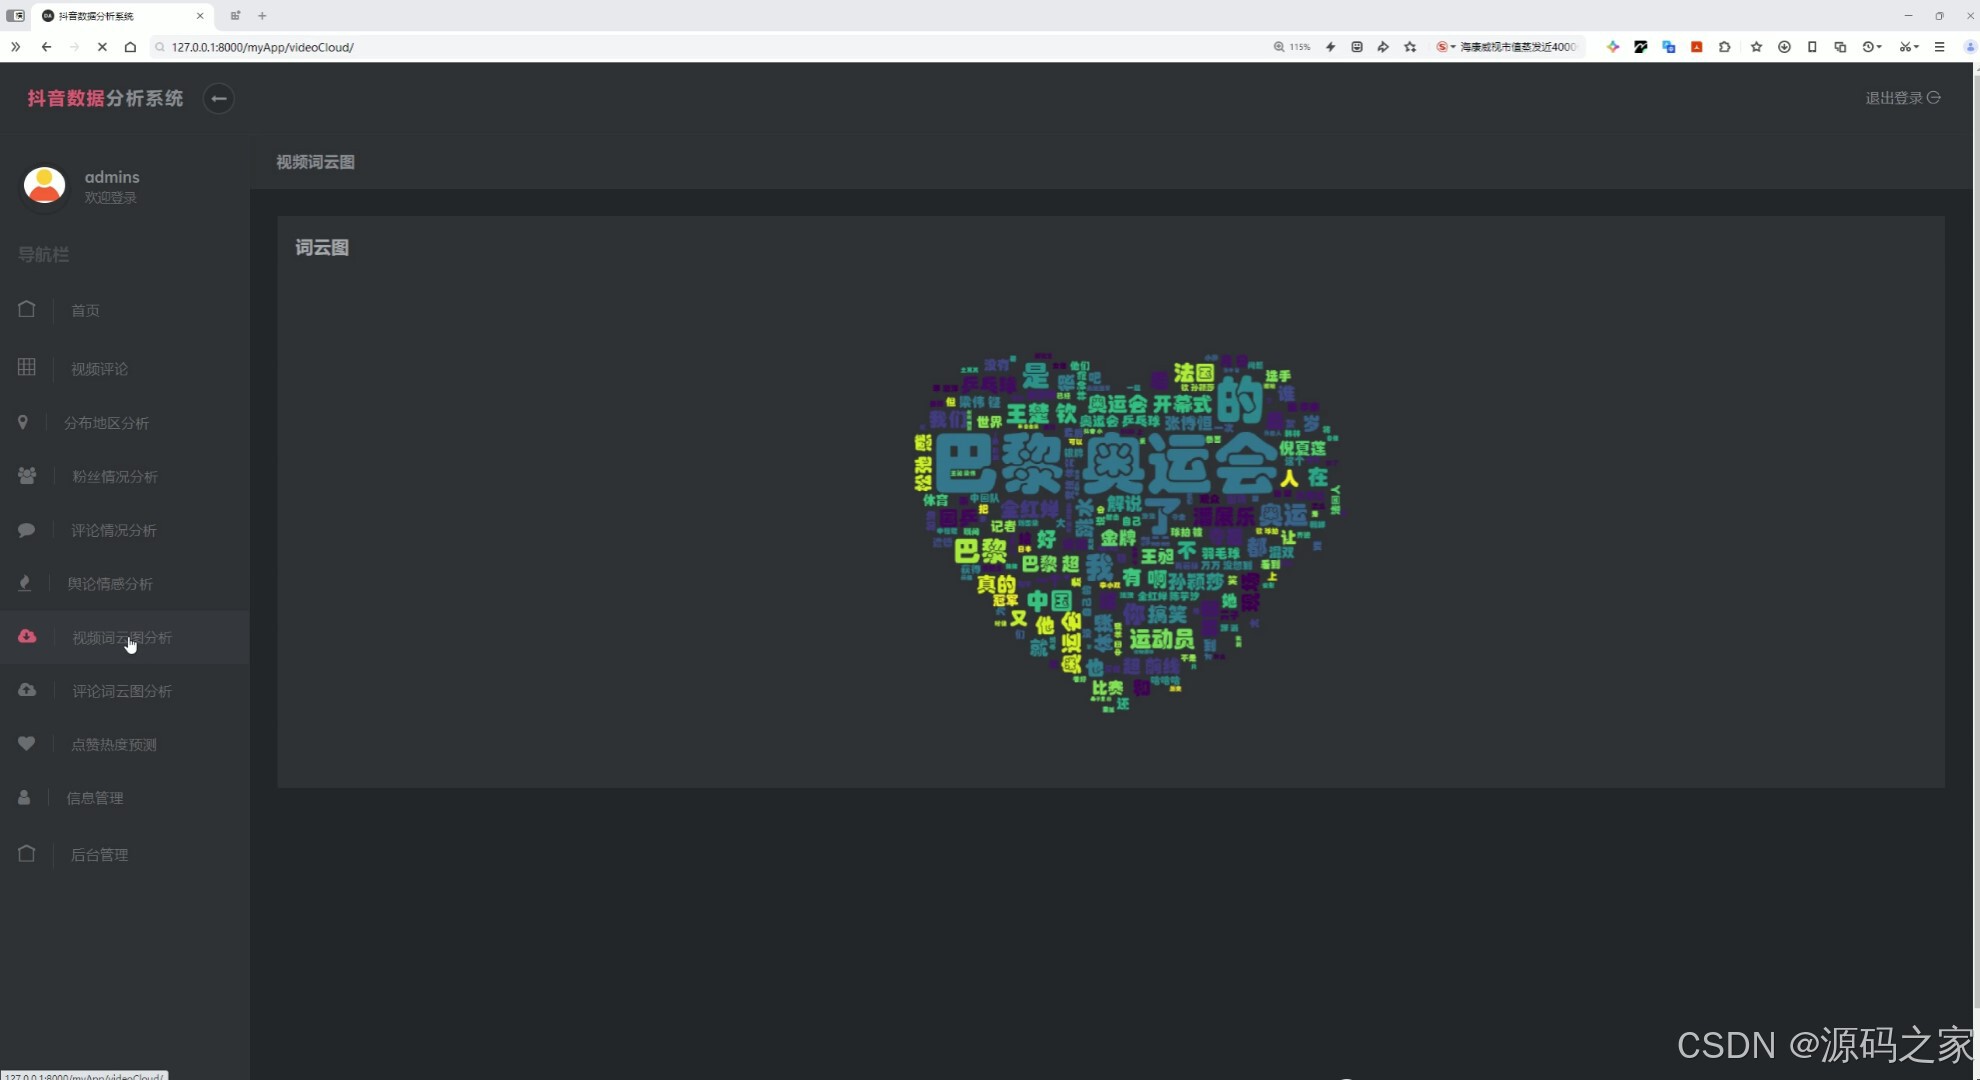This screenshot has width=1980, height=1080.
Task: Click the grid icon for 视频评论
Action: (x=27, y=368)
